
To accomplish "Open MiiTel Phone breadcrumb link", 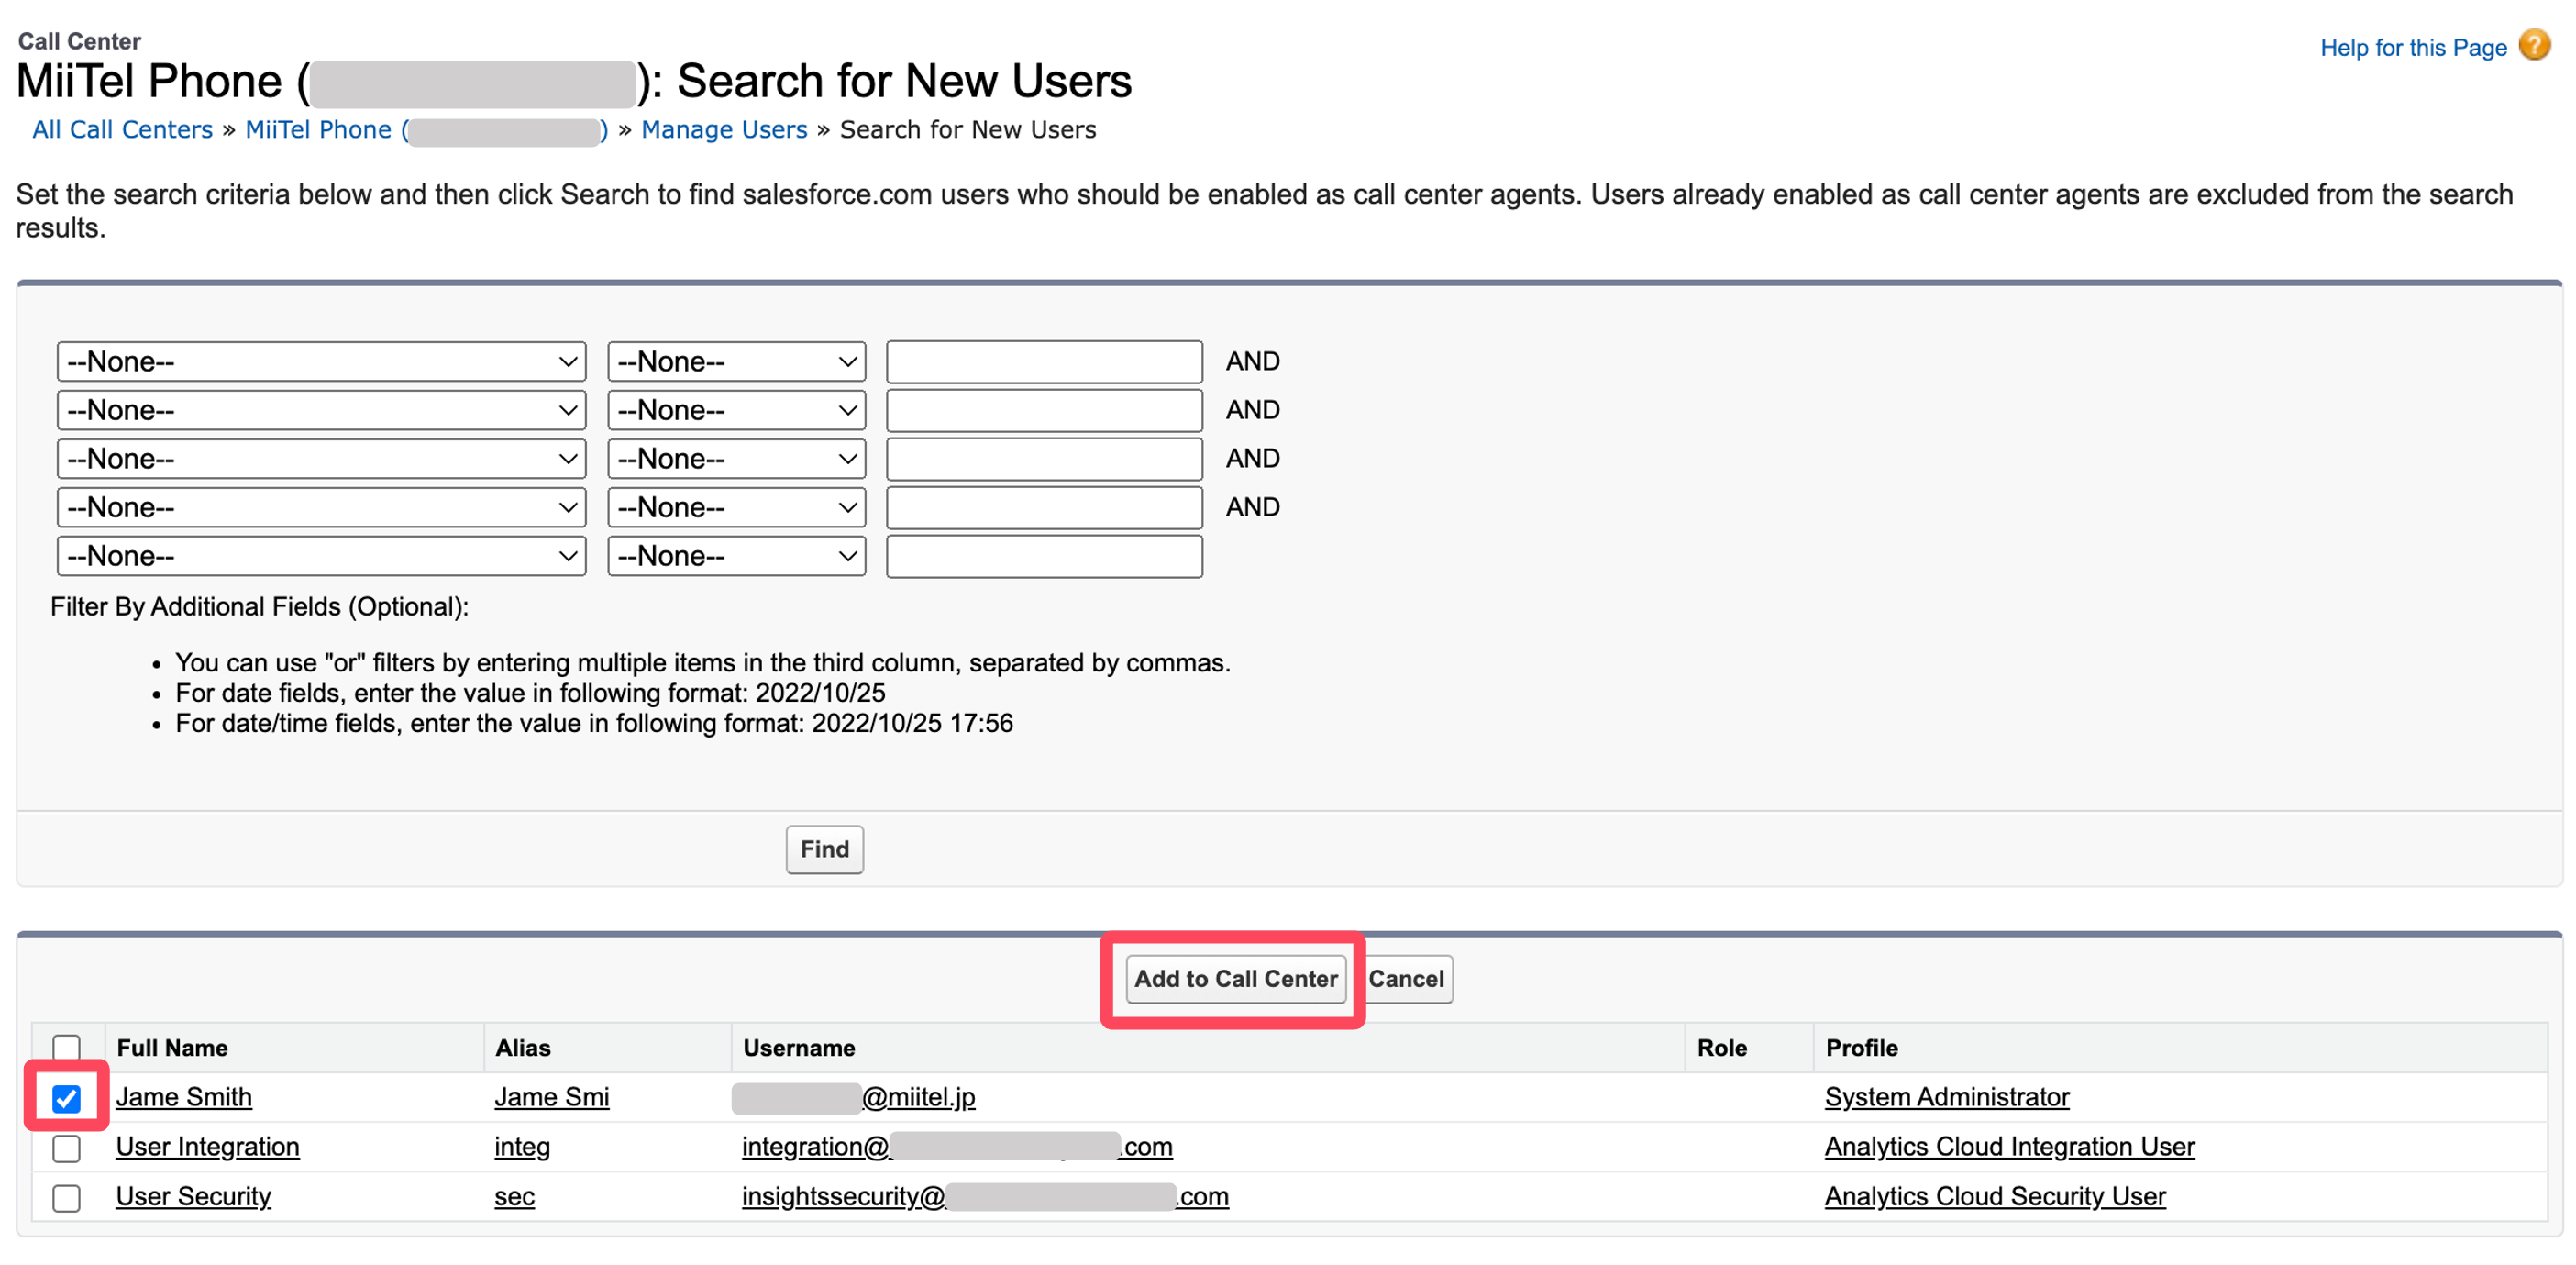I will tap(427, 130).
